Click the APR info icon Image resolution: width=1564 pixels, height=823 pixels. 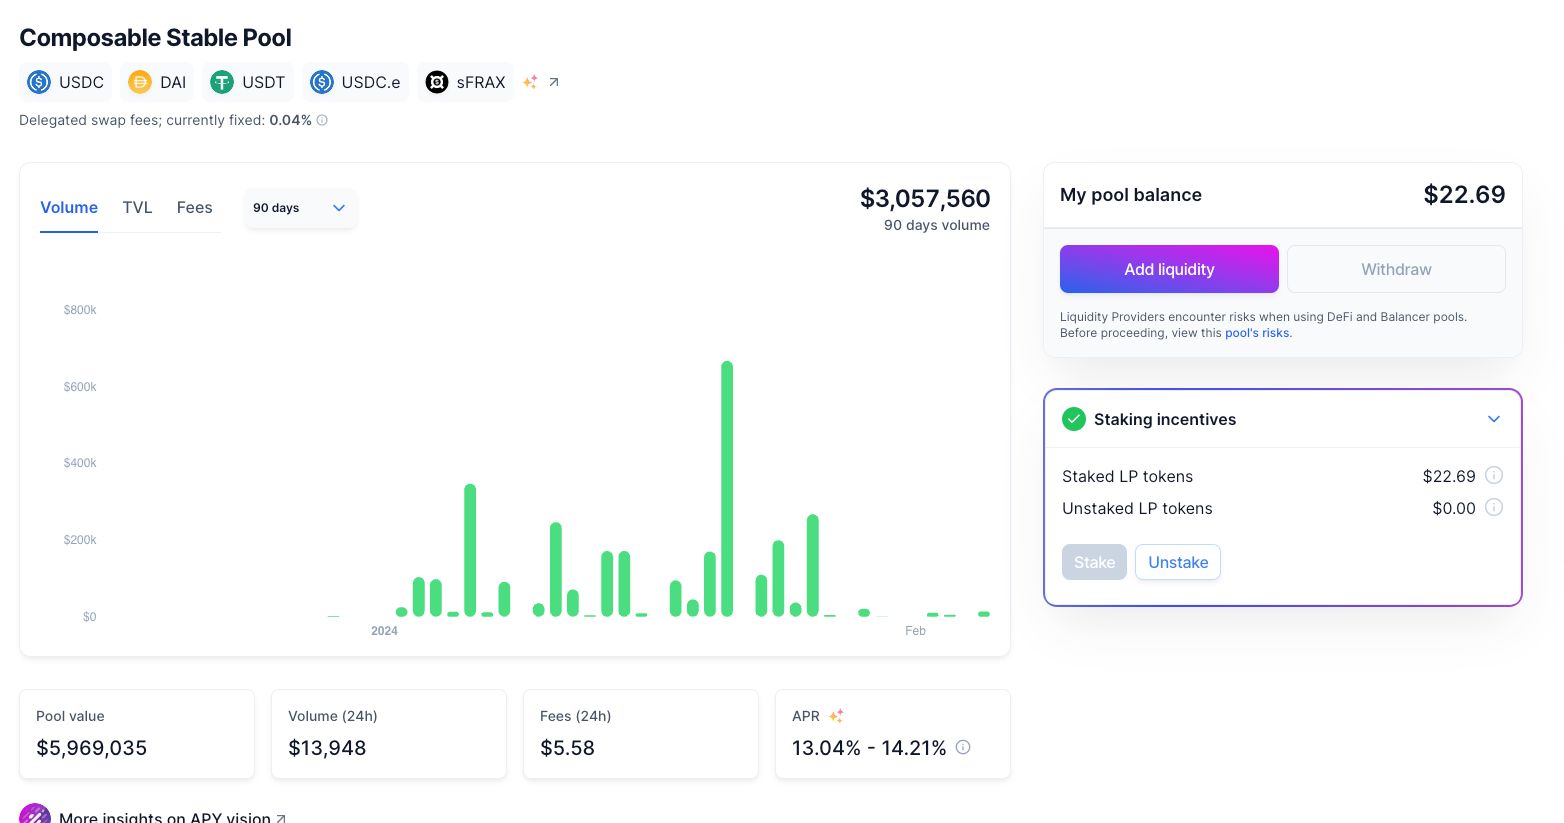pos(963,747)
